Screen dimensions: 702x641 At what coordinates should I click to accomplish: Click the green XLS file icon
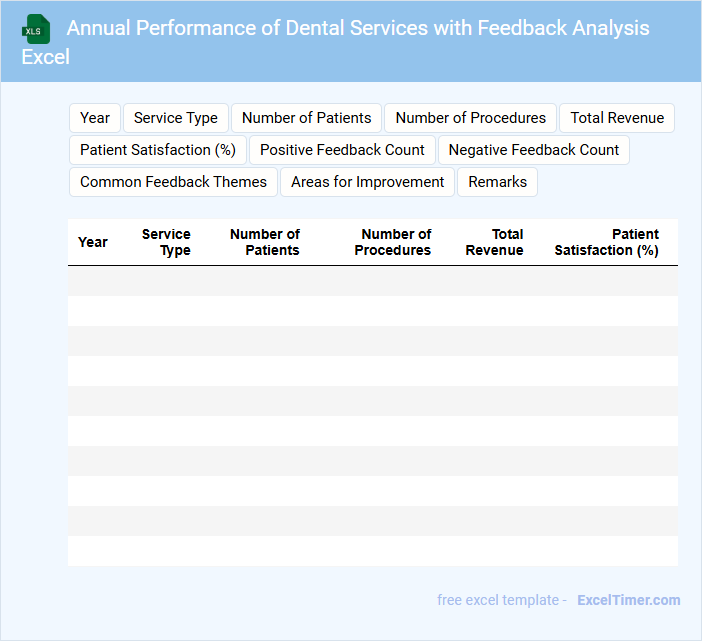click(x=36, y=29)
